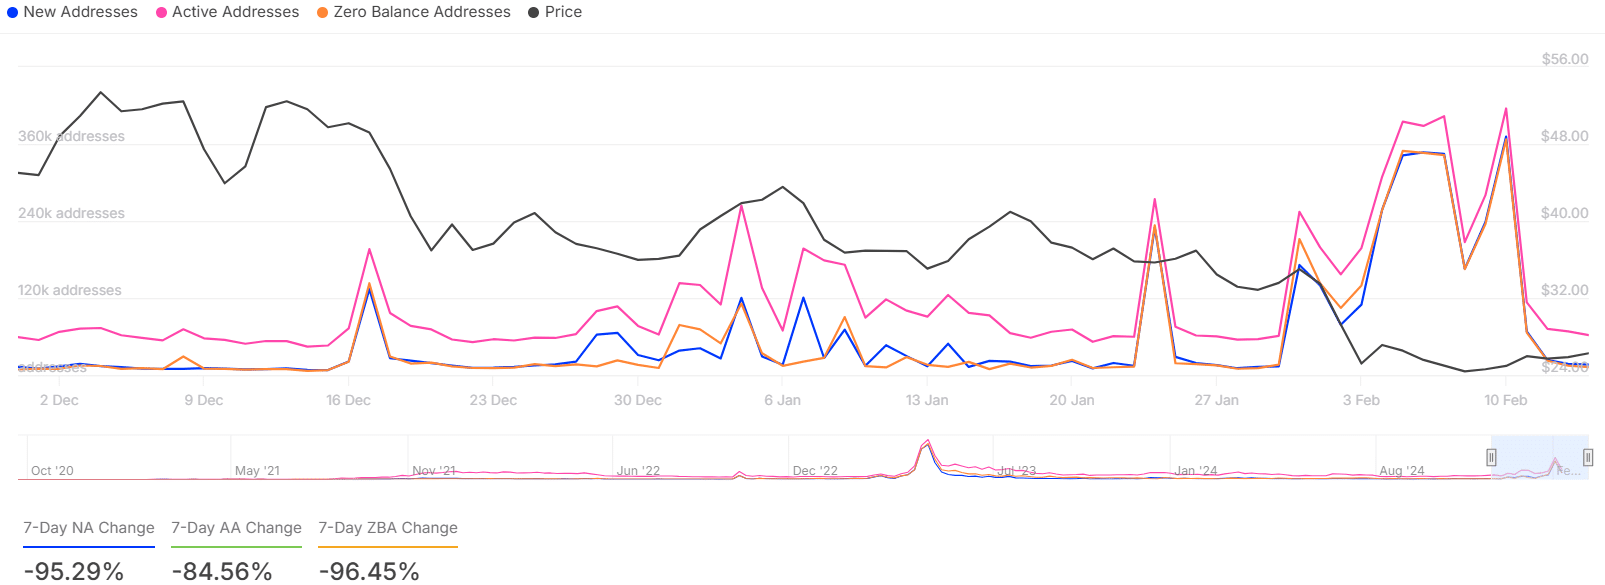The width and height of the screenshot is (1605, 585).
Task: Hide the Active Addresses series via its label
Action: pyautogui.click(x=235, y=12)
